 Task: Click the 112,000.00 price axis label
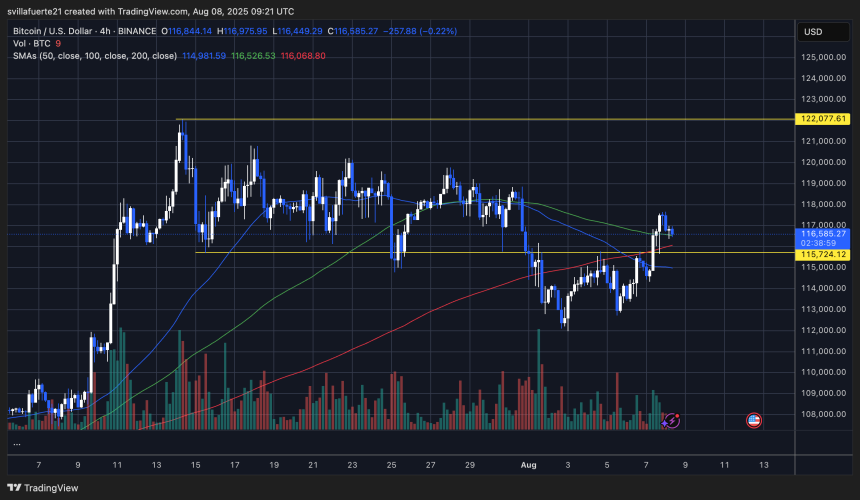pos(823,330)
